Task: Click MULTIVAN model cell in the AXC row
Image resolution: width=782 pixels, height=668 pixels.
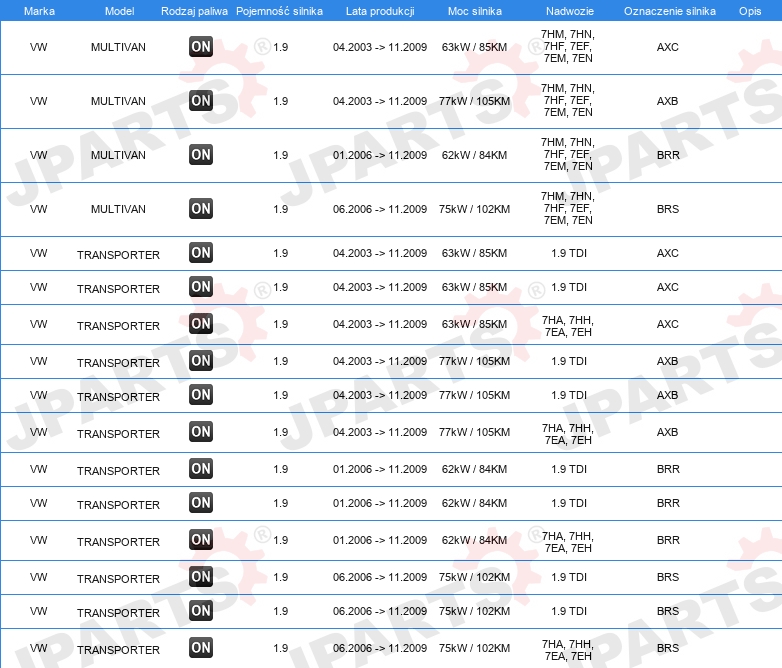Action: 118,47
